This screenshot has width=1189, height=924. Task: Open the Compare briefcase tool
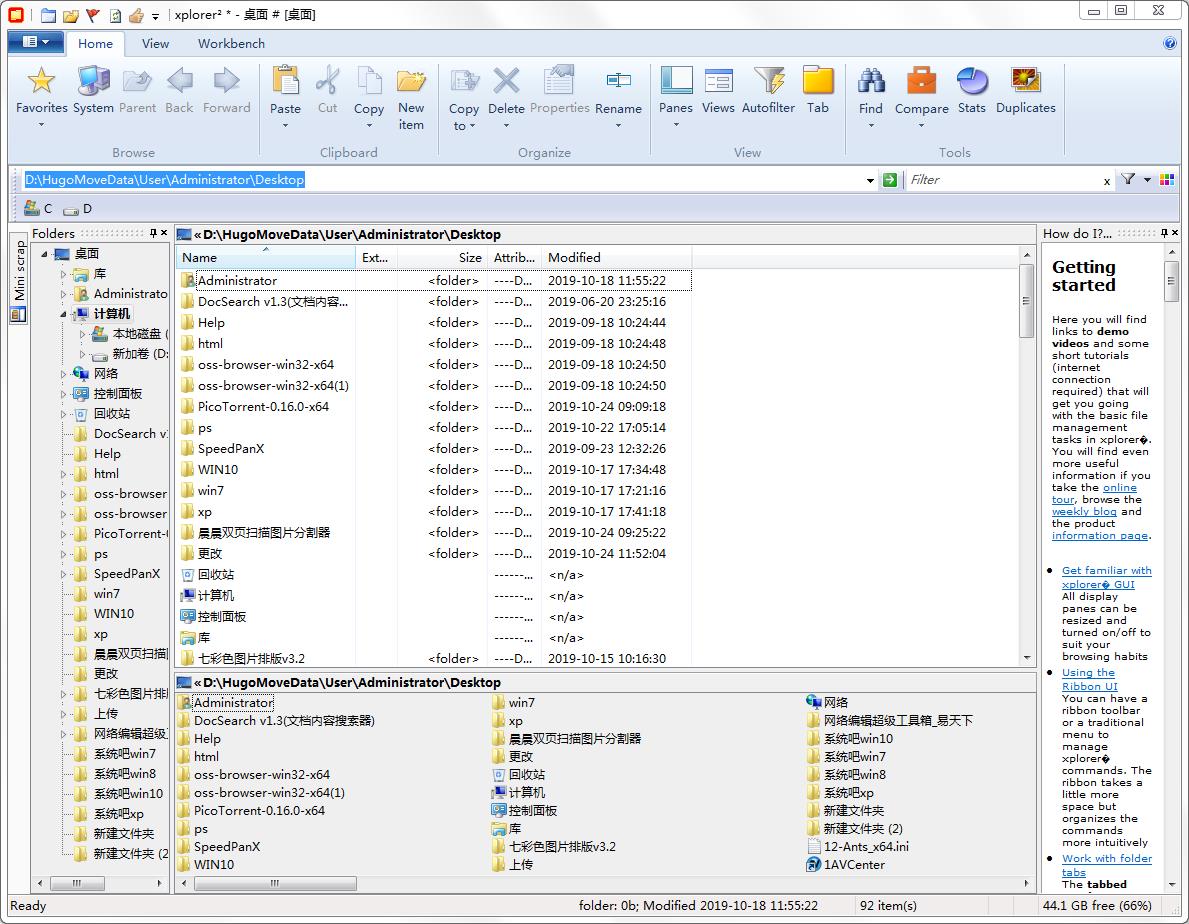tap(921, 82)
